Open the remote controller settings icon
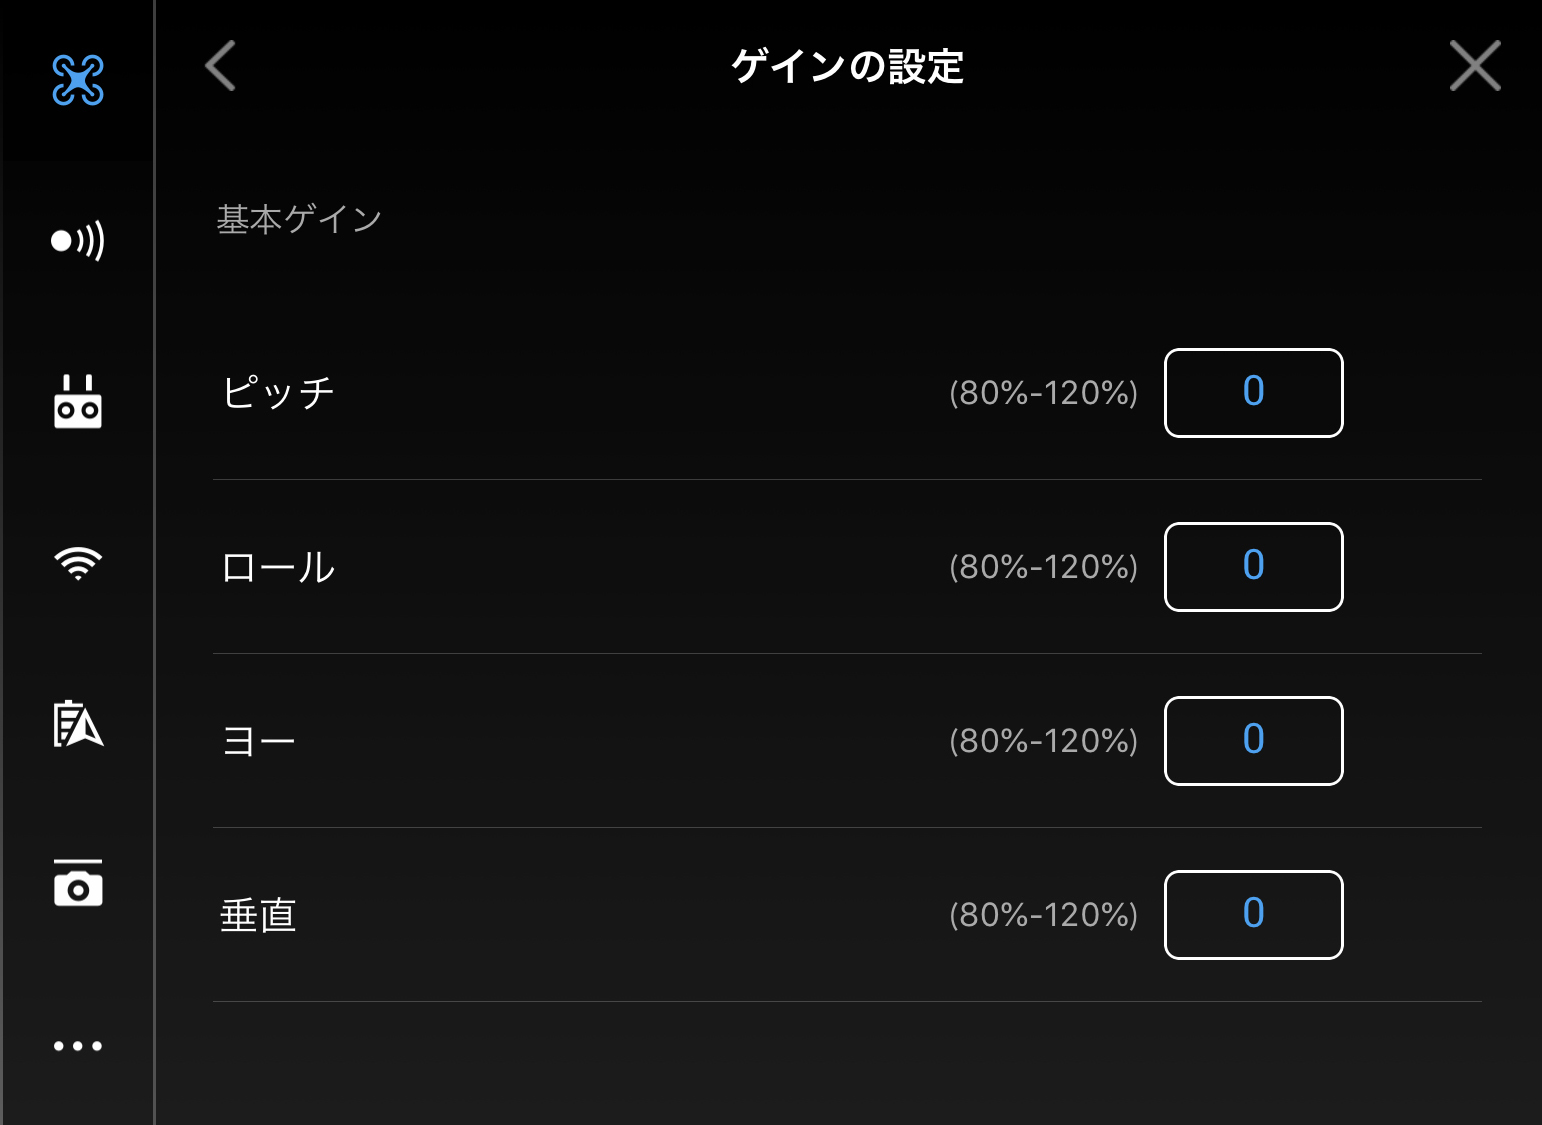Viewport: 1542px width, 1125px height. 78,402
